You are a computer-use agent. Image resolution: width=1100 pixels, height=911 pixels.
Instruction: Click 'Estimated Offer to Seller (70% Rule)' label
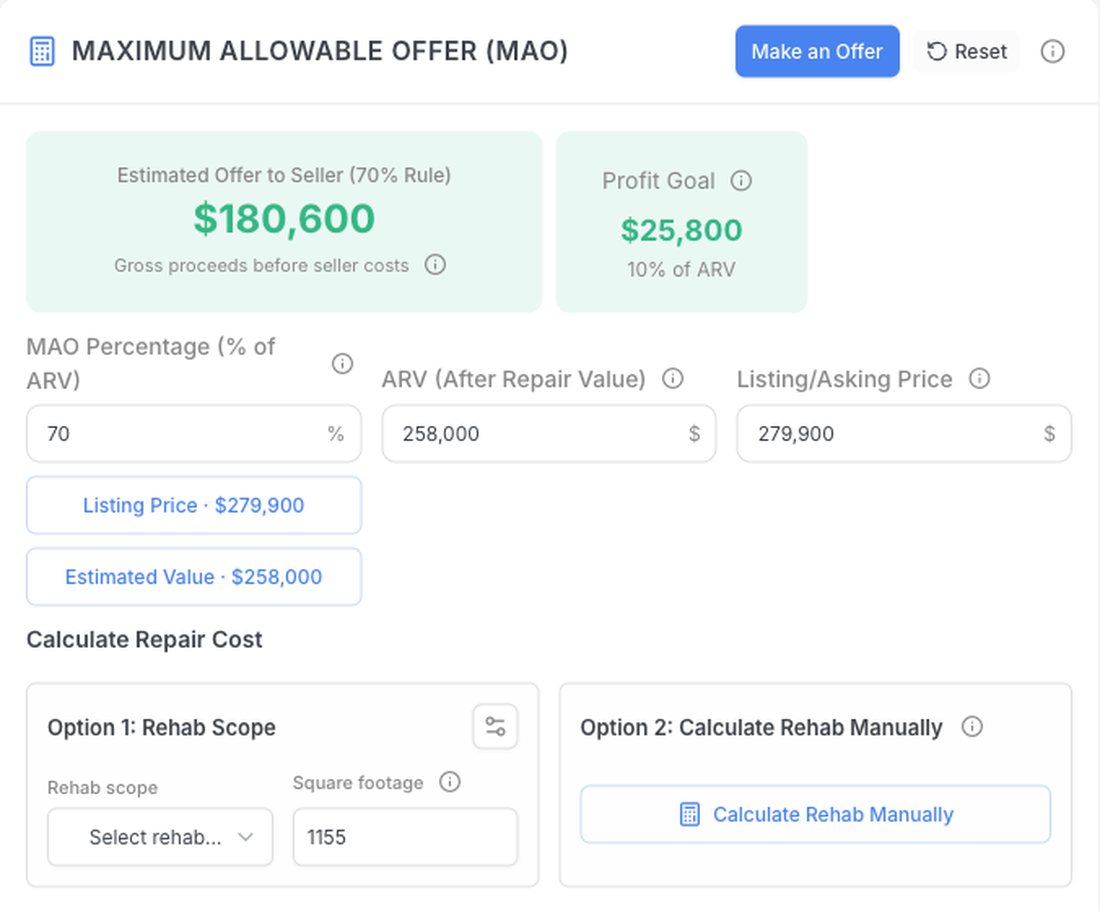coord(284,175)
